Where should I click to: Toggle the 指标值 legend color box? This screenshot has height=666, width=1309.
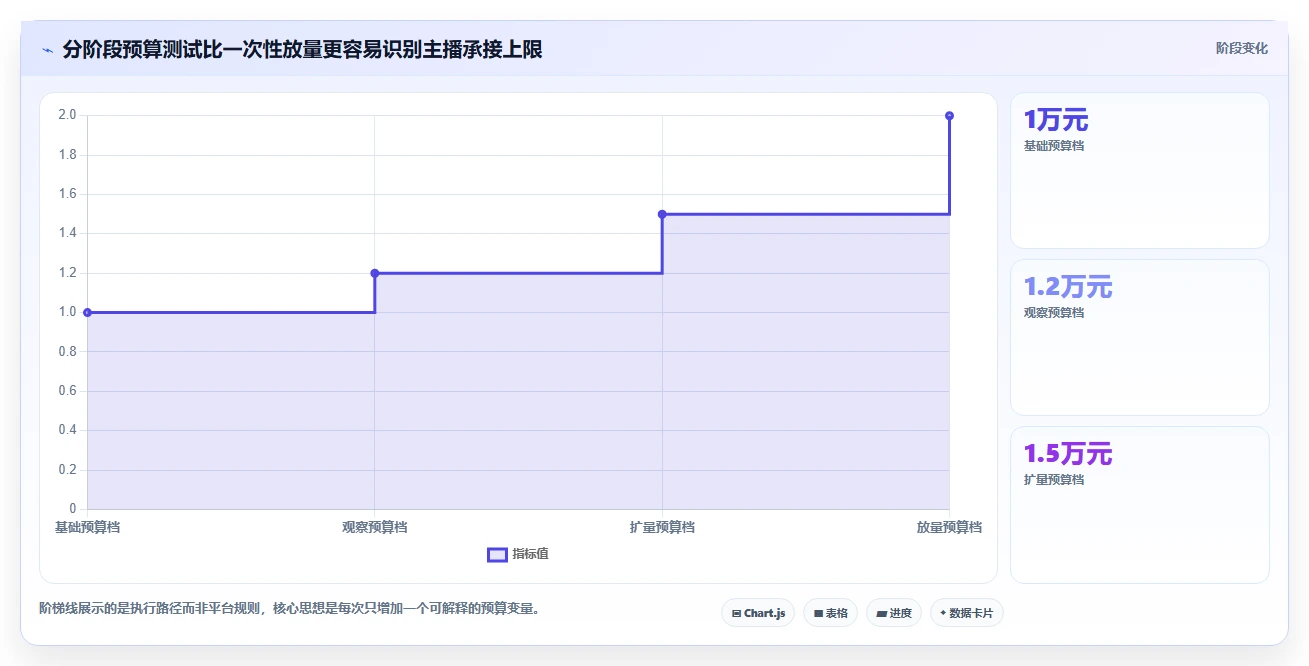(x=497, y=555)
